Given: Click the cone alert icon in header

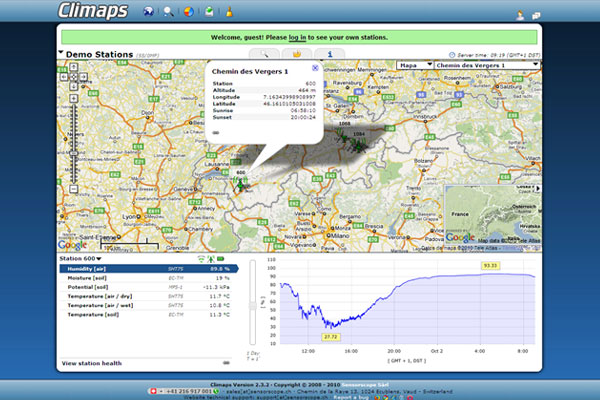Looking at the screenshot, I should pos(229,11).
